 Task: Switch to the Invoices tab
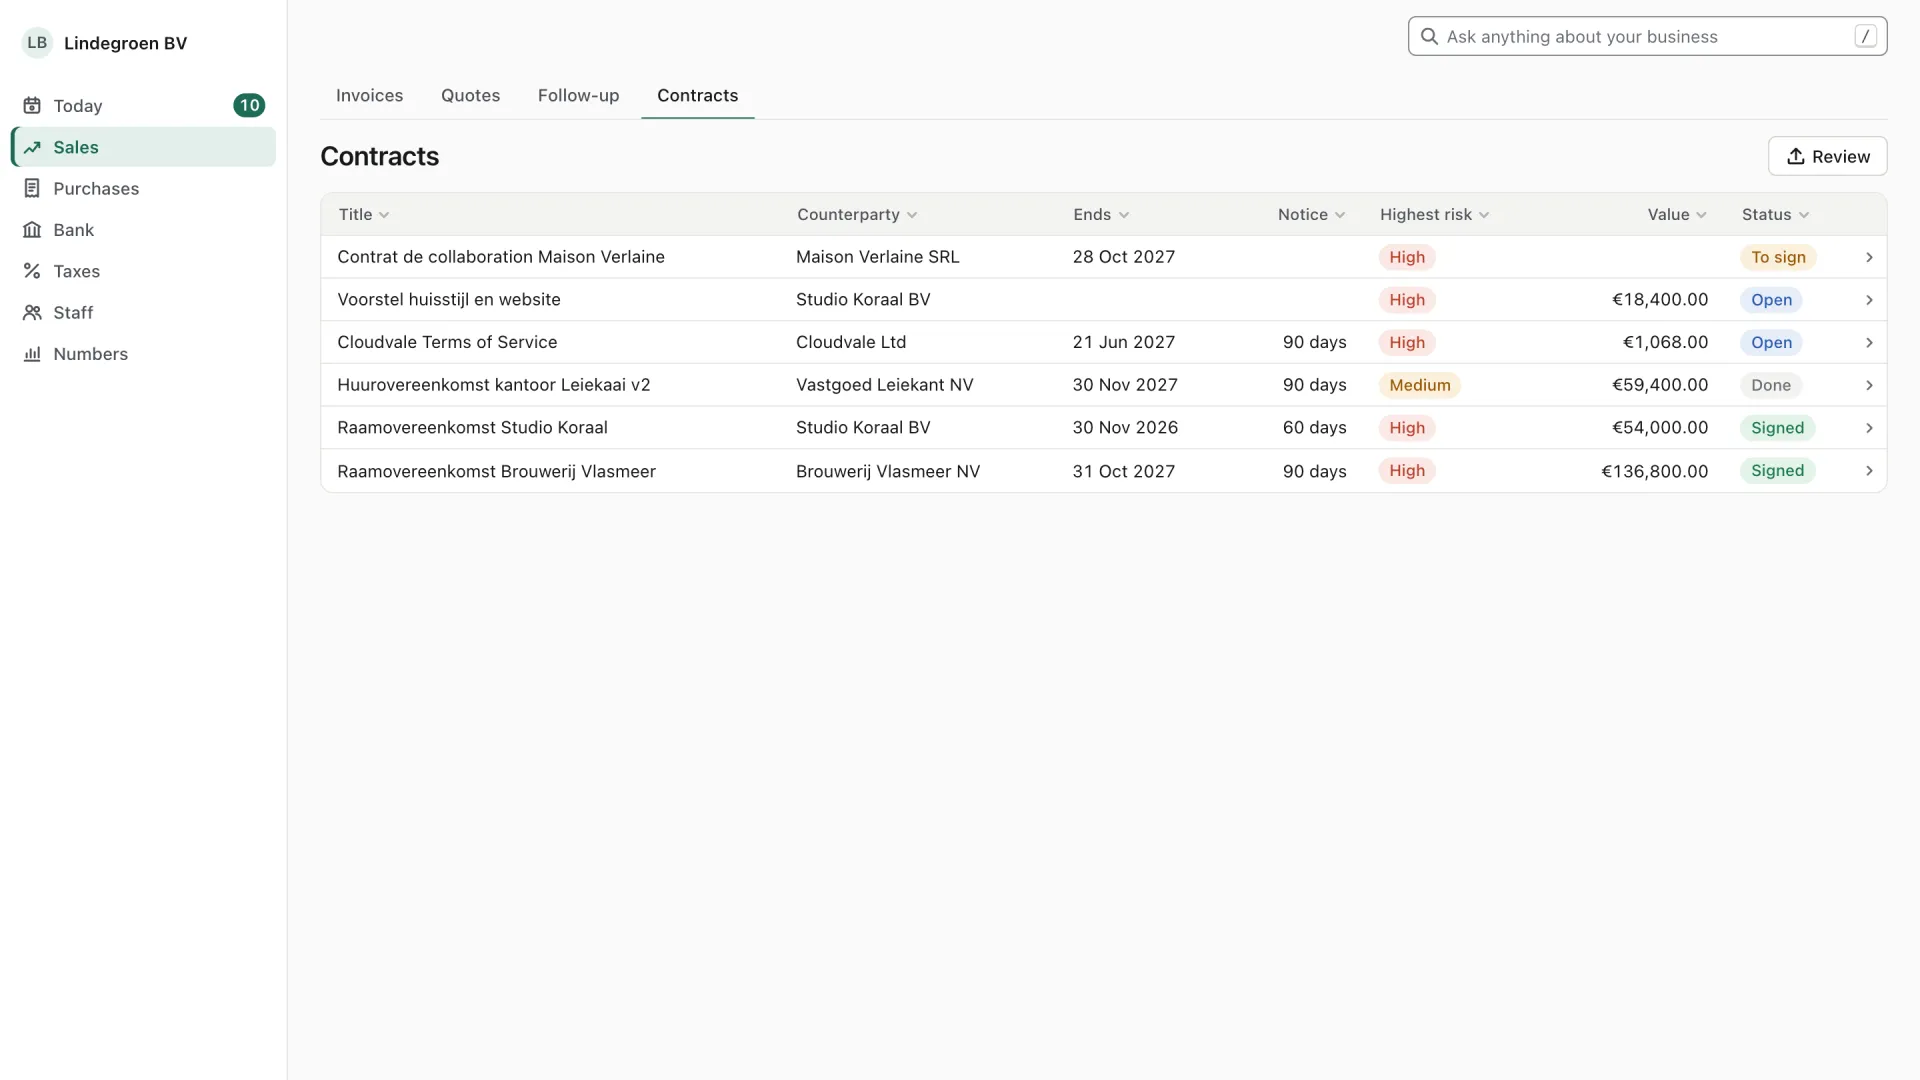click(x=369, y=96)
